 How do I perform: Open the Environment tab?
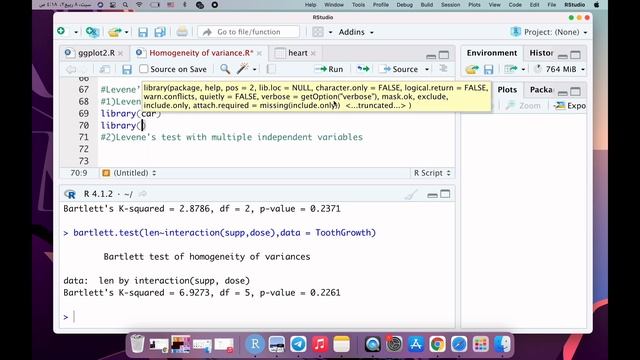pyautogui.click(x=492, y=53)
